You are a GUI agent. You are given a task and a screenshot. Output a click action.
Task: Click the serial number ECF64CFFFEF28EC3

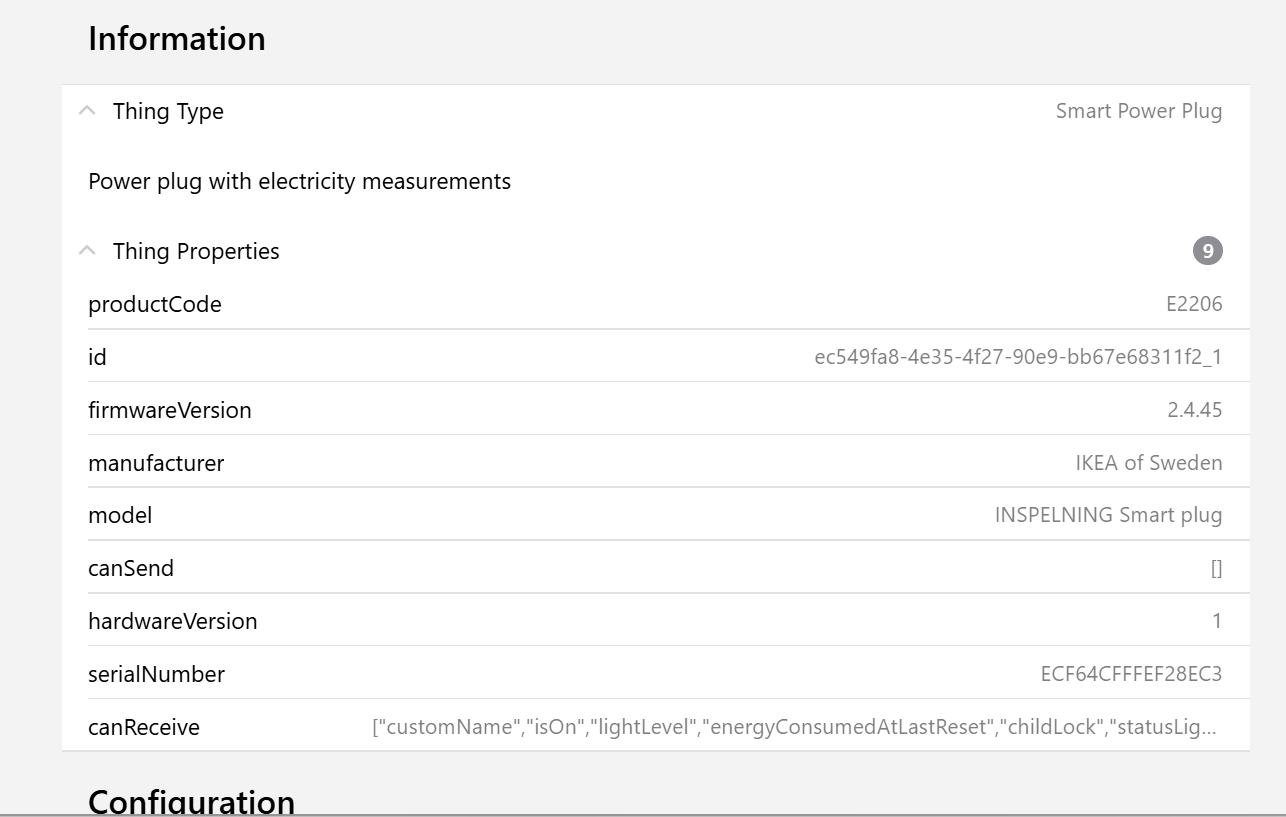(1131, 674)
